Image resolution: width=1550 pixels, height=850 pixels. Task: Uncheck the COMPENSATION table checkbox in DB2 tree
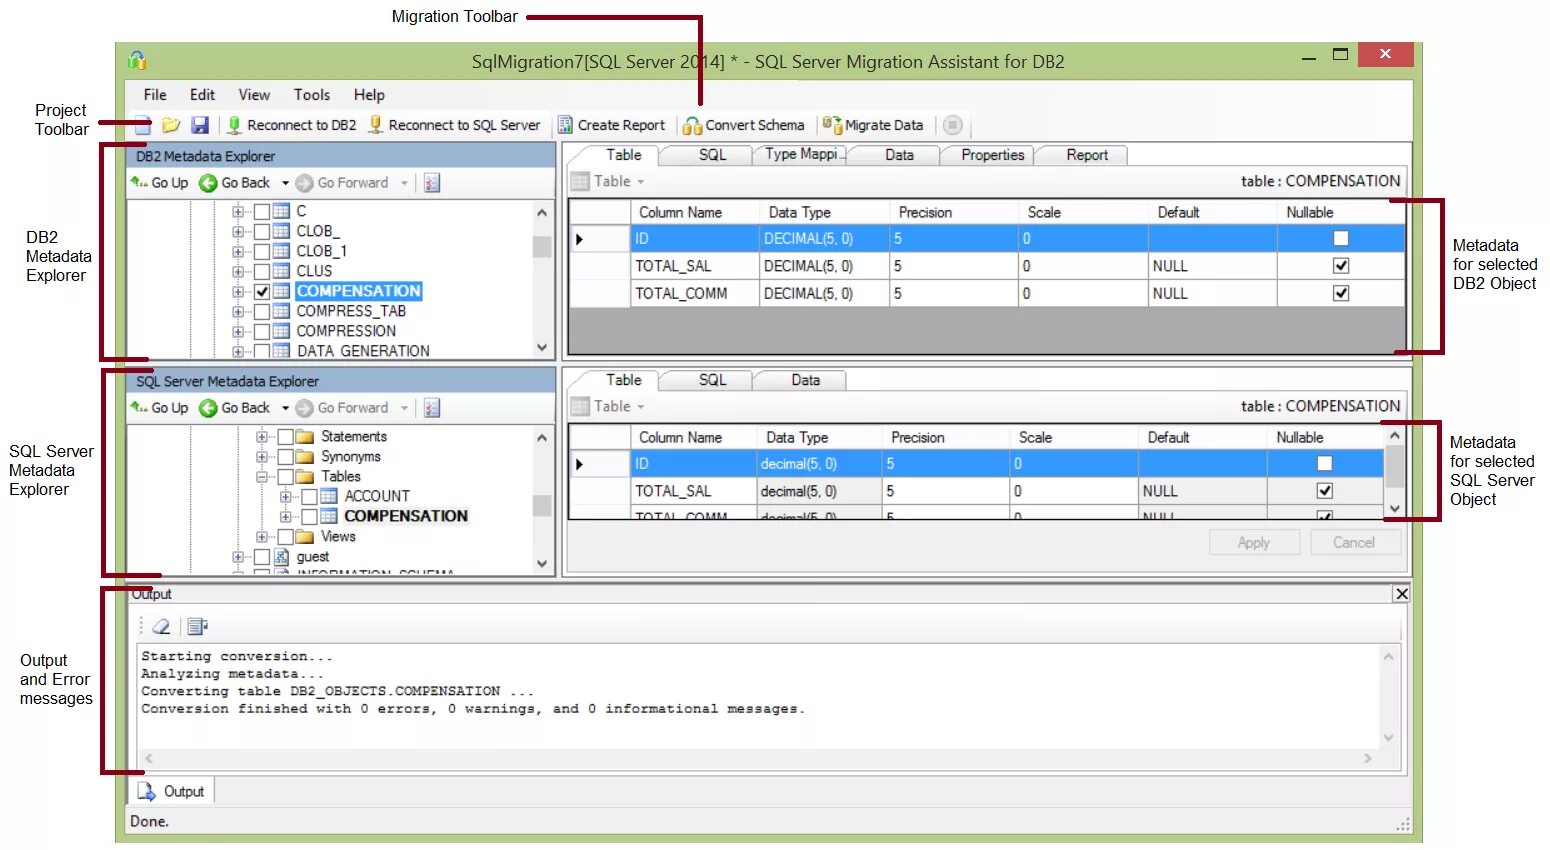click(x=262, y=291)
